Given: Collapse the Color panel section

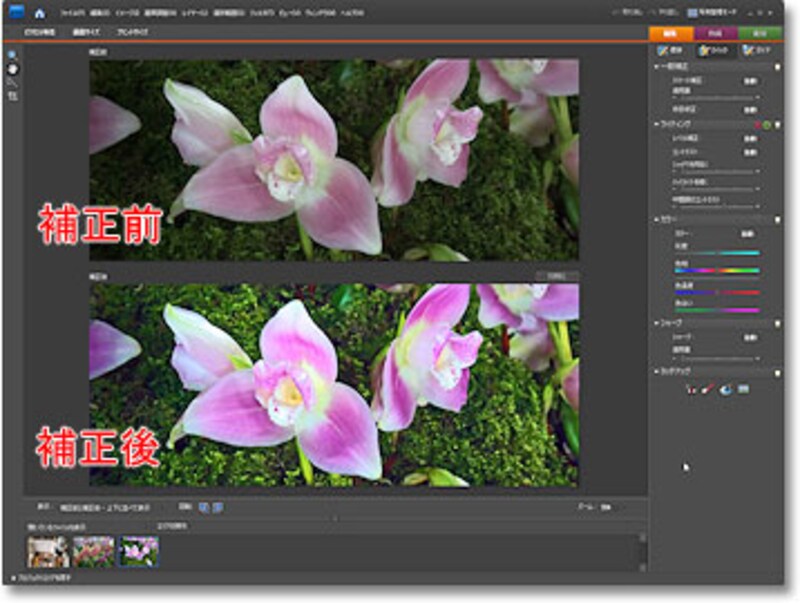Looking at the screenshot, I should pyautogui.click(x=655, y=218).
